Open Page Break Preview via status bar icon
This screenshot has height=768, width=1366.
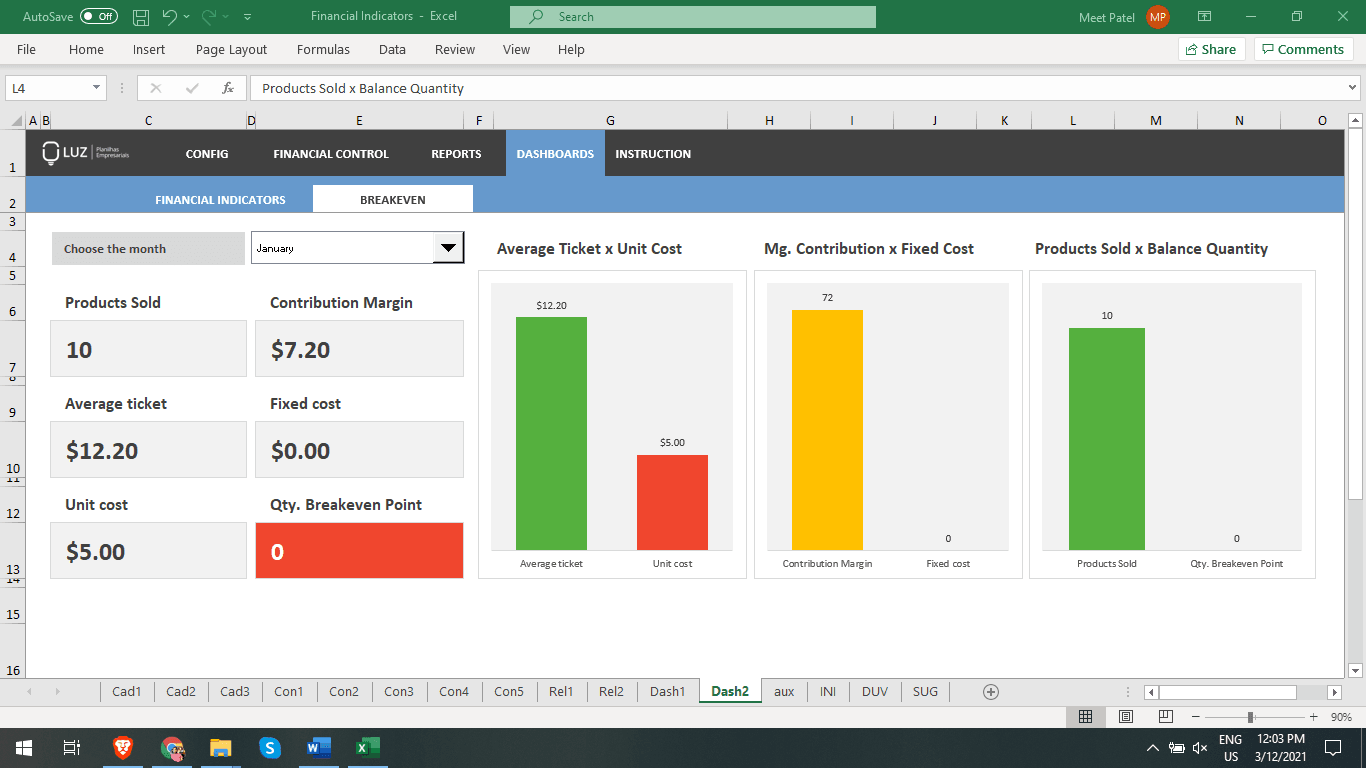(x=1165, y=716)
